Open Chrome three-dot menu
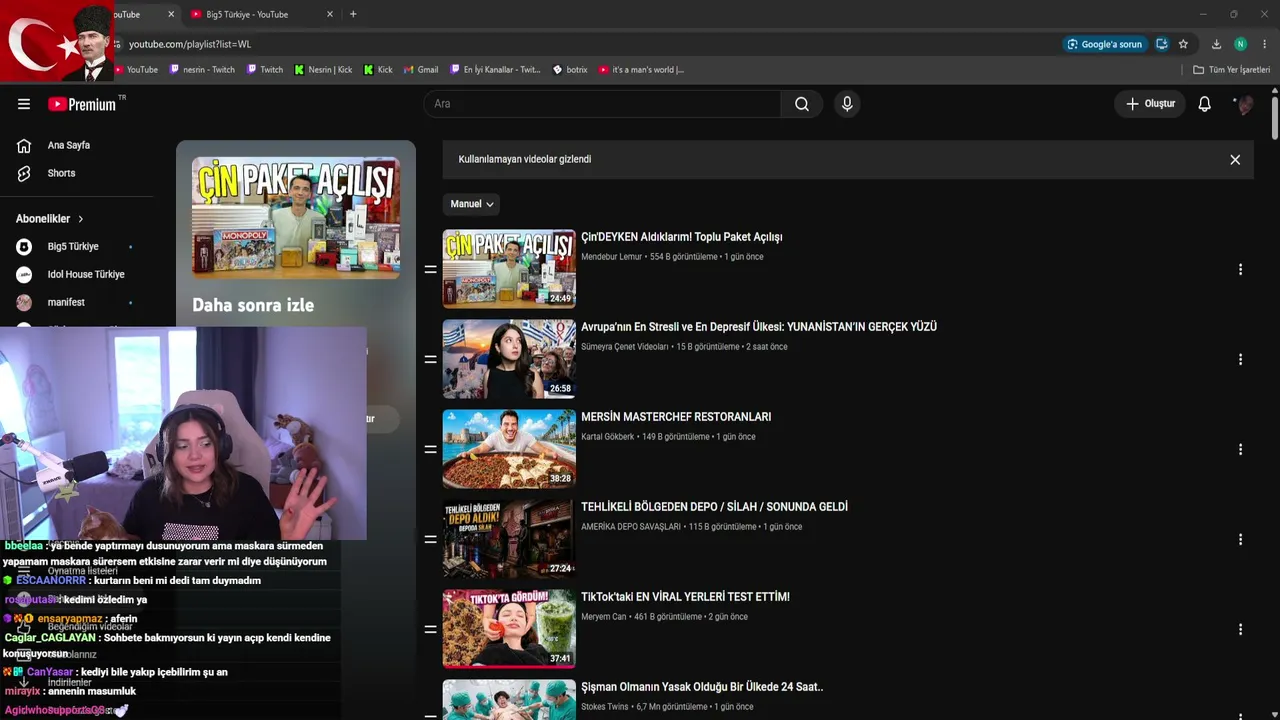The image size is (1280, 720). tap(1265, 44)
